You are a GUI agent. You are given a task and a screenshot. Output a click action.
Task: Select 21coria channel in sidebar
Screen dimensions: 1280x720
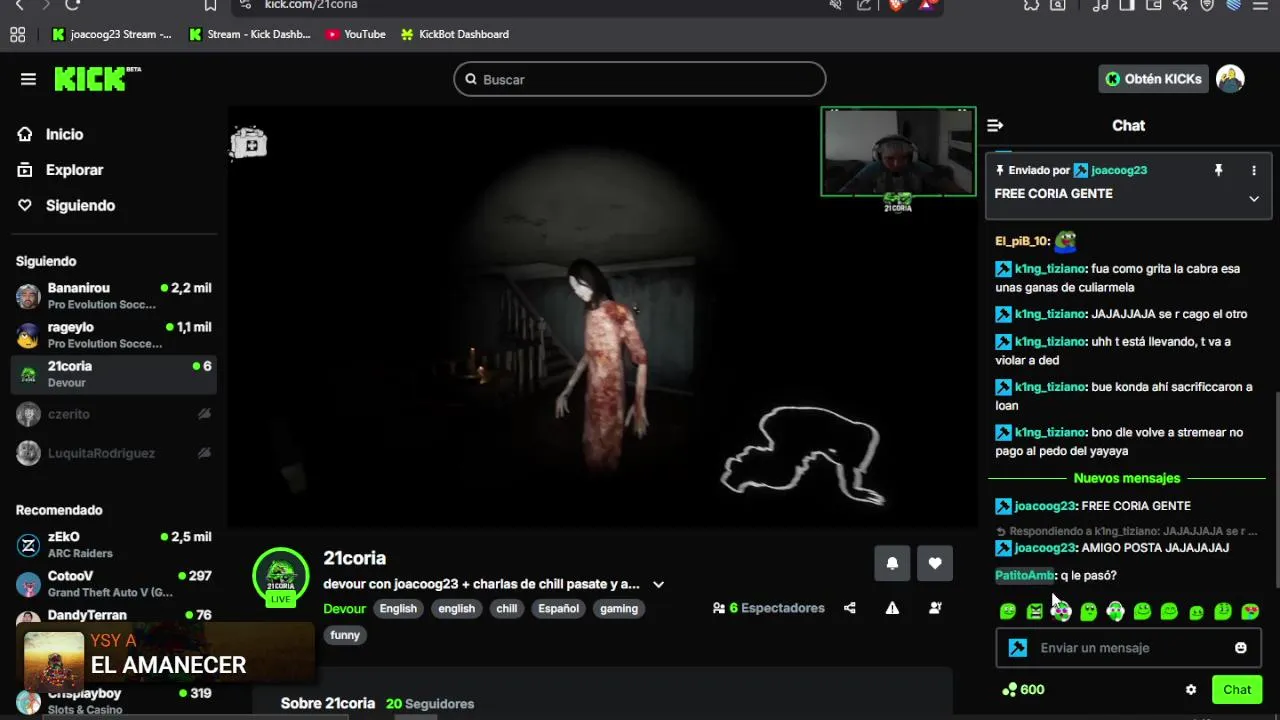[114, 374]
